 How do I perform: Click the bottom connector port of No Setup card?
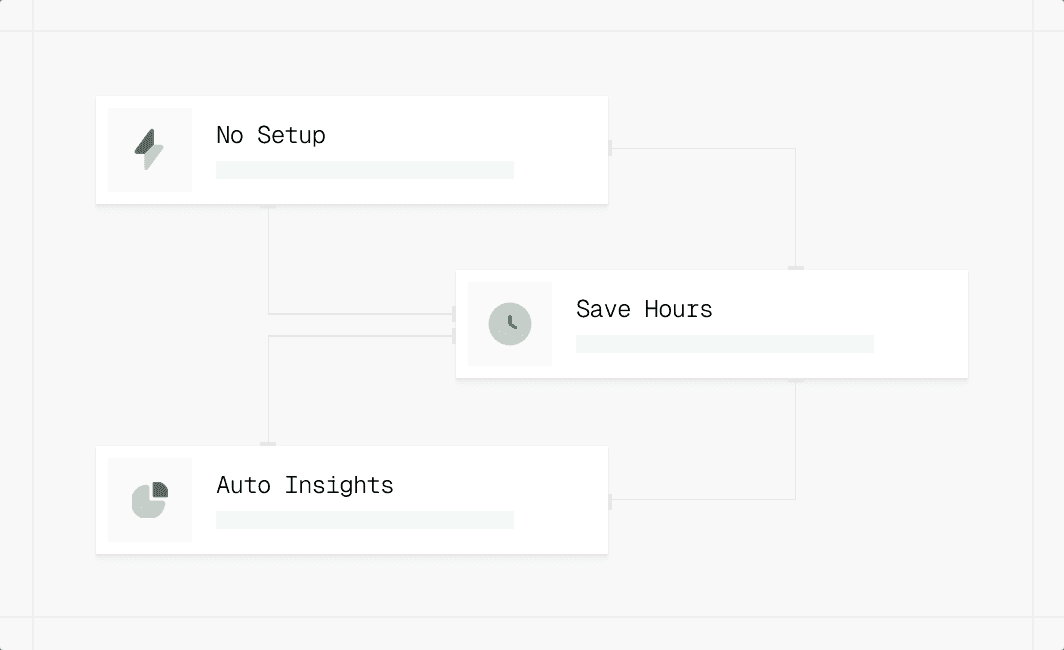coord(268,206)
